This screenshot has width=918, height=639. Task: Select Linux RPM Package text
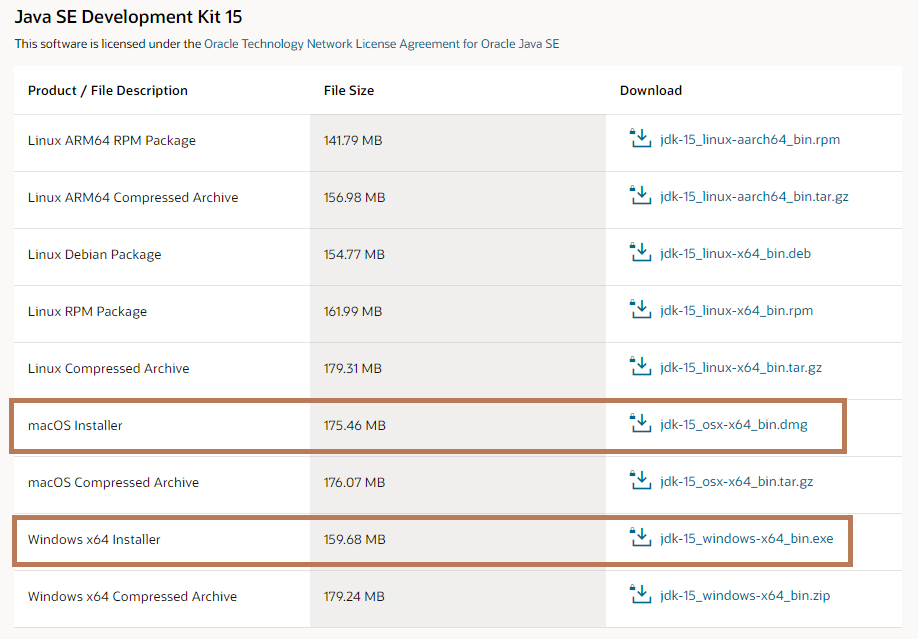87,312
